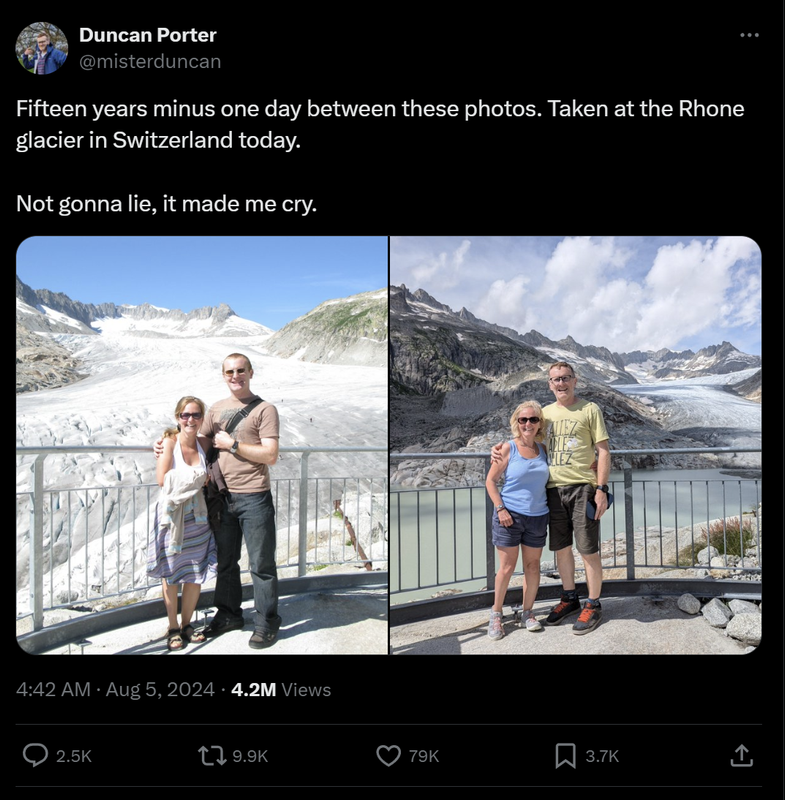Like the tweet with heart icon
The width and height of the screenshot is (785, 800).
(x=389, y=755)
